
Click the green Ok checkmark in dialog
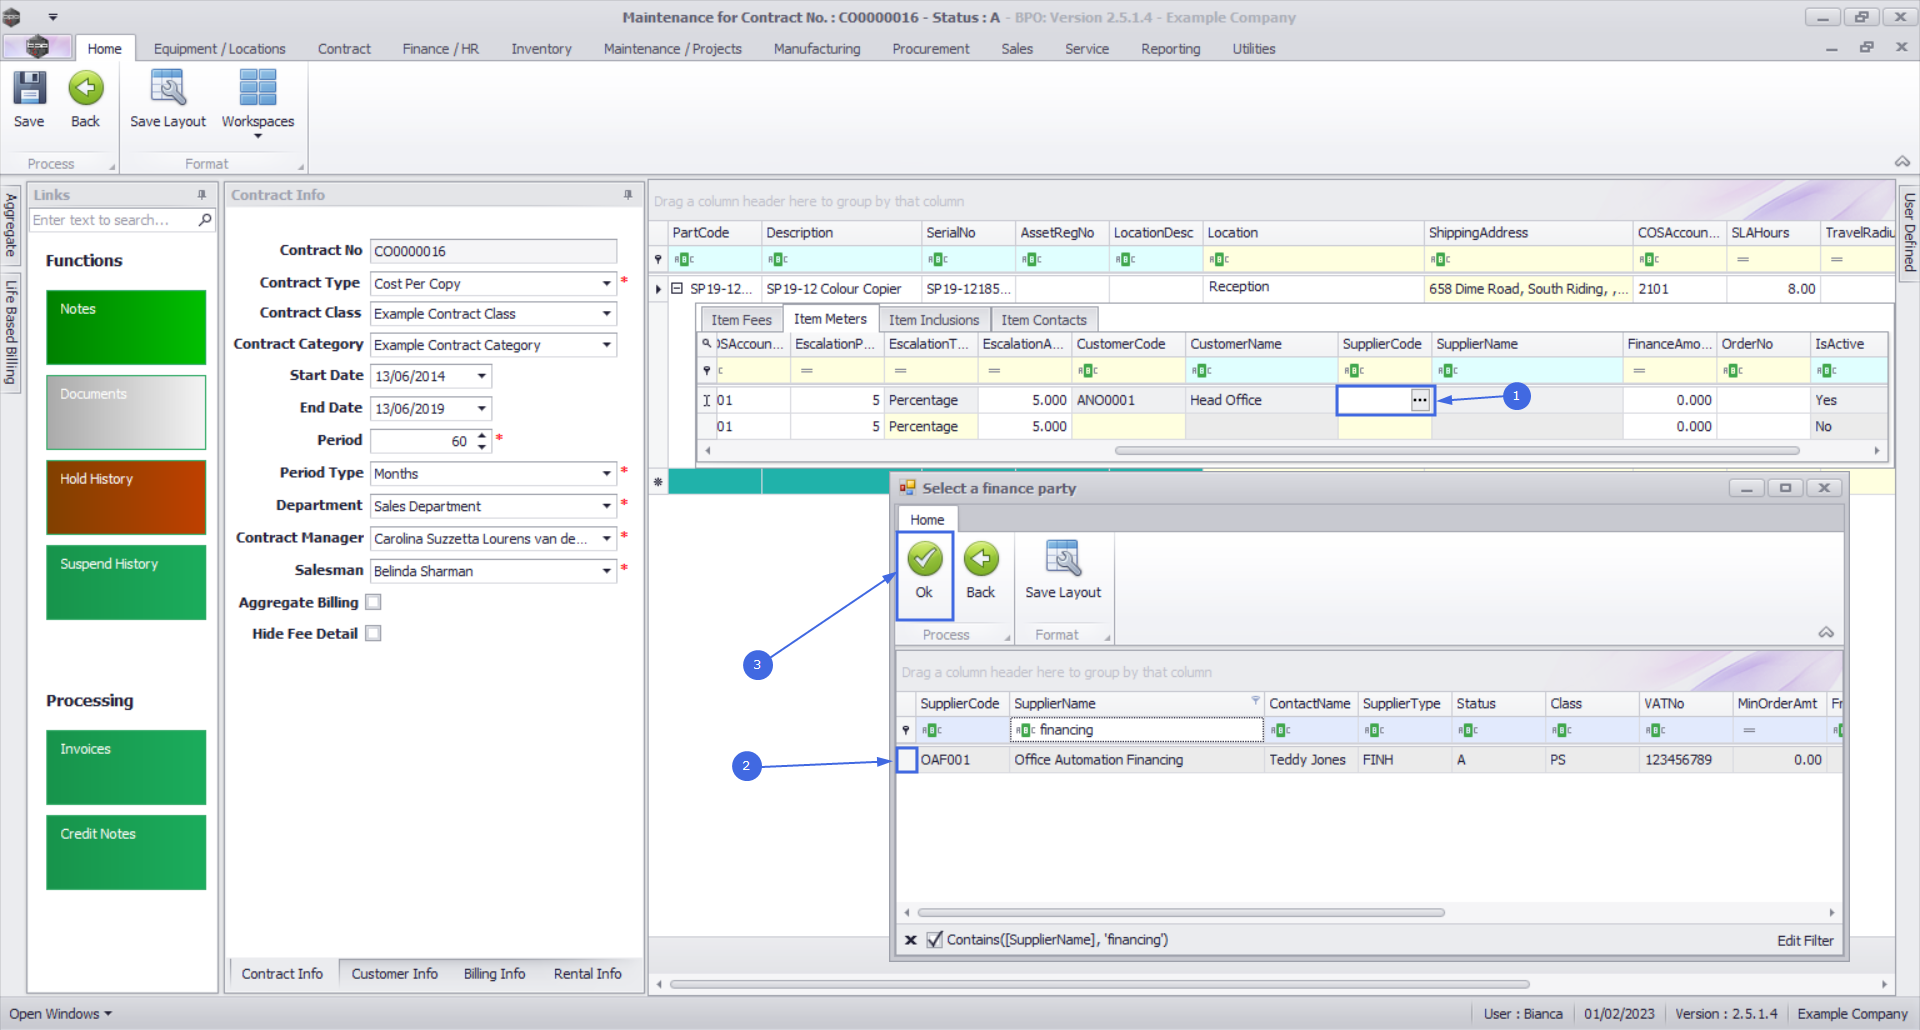(924, 560)
